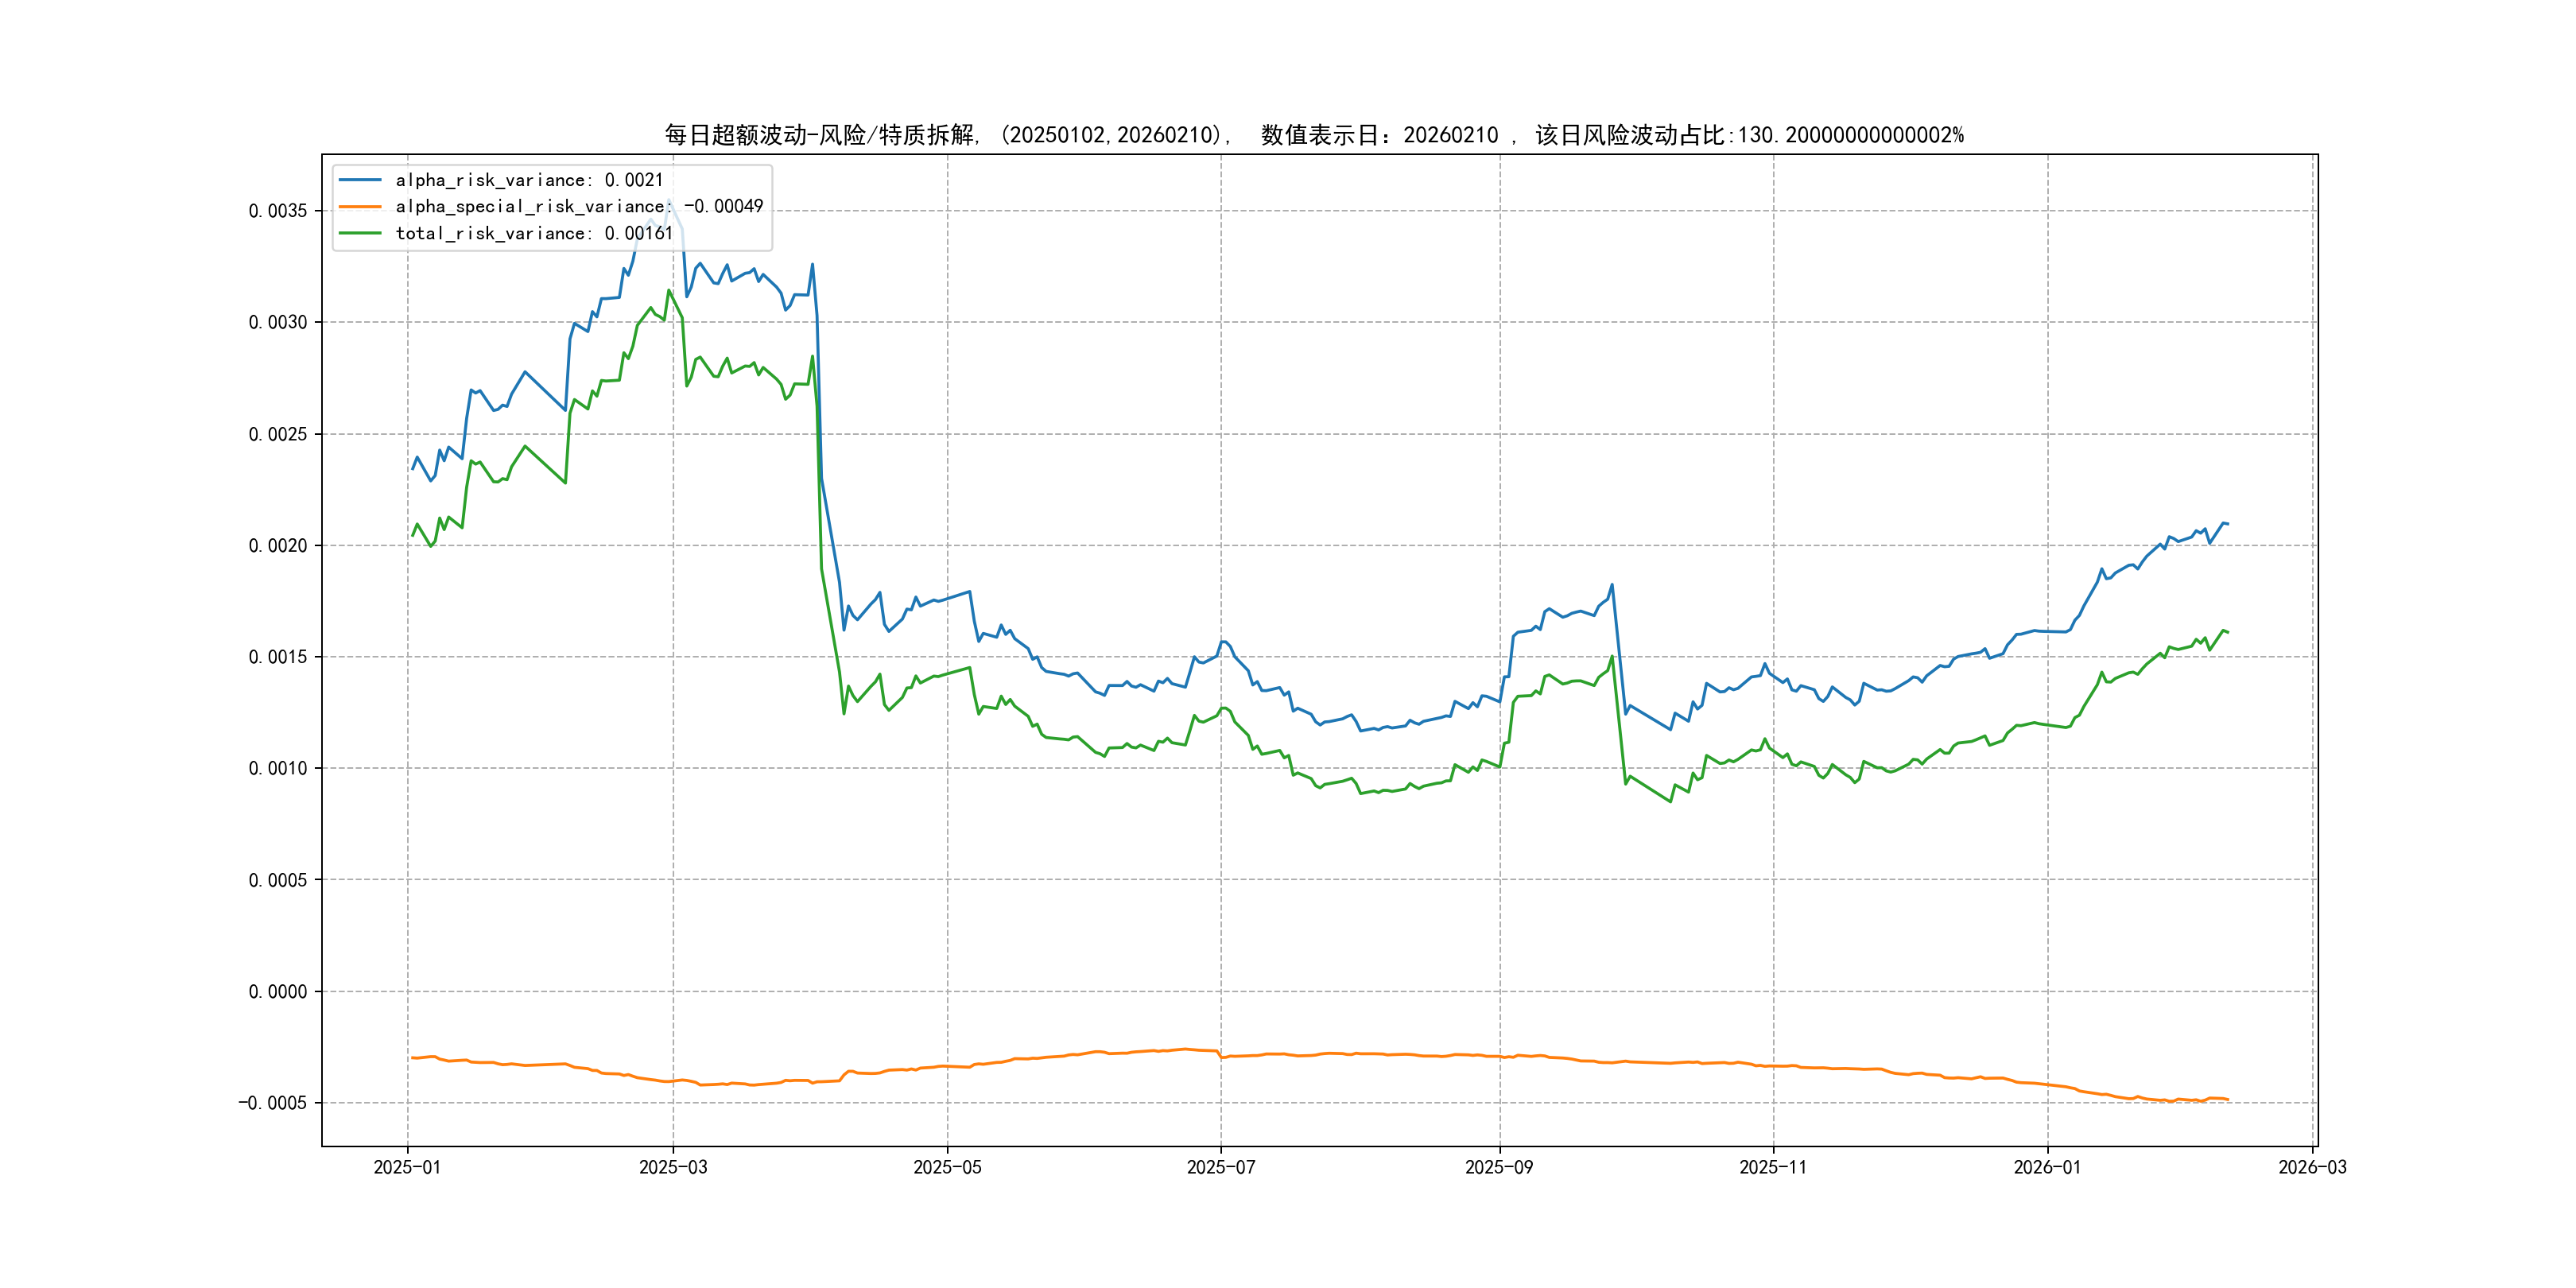Click the blue alpha_risk_variance legend line sample
The width and height of the screenshot is (2576, 1288).
360,180
